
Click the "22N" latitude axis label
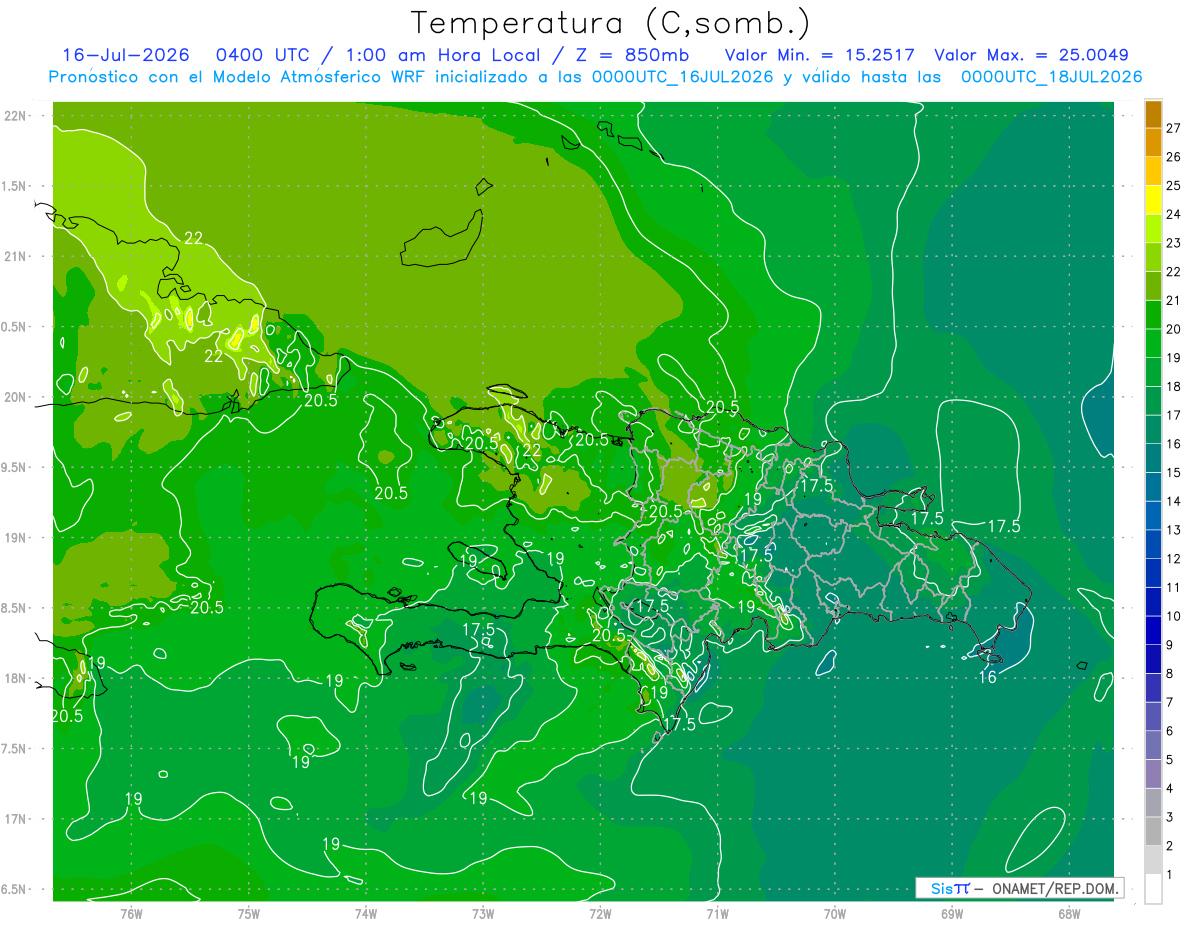[x=16, y=115]
